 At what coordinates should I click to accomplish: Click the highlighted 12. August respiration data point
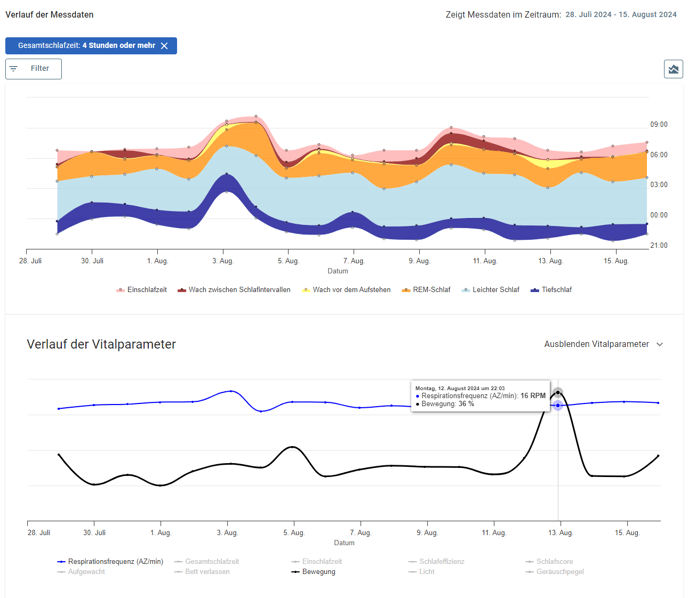tap(558, 405)
